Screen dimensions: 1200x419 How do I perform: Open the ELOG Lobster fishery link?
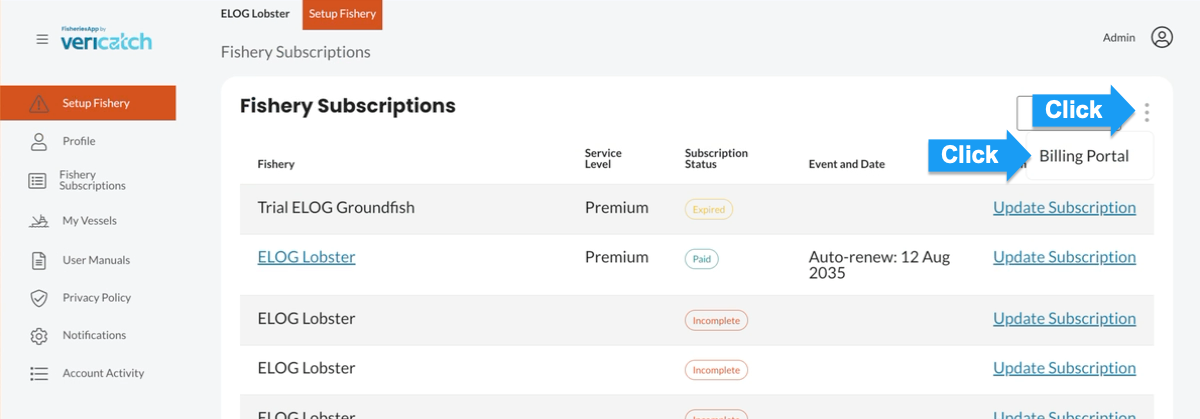click(x=306, y=257)
